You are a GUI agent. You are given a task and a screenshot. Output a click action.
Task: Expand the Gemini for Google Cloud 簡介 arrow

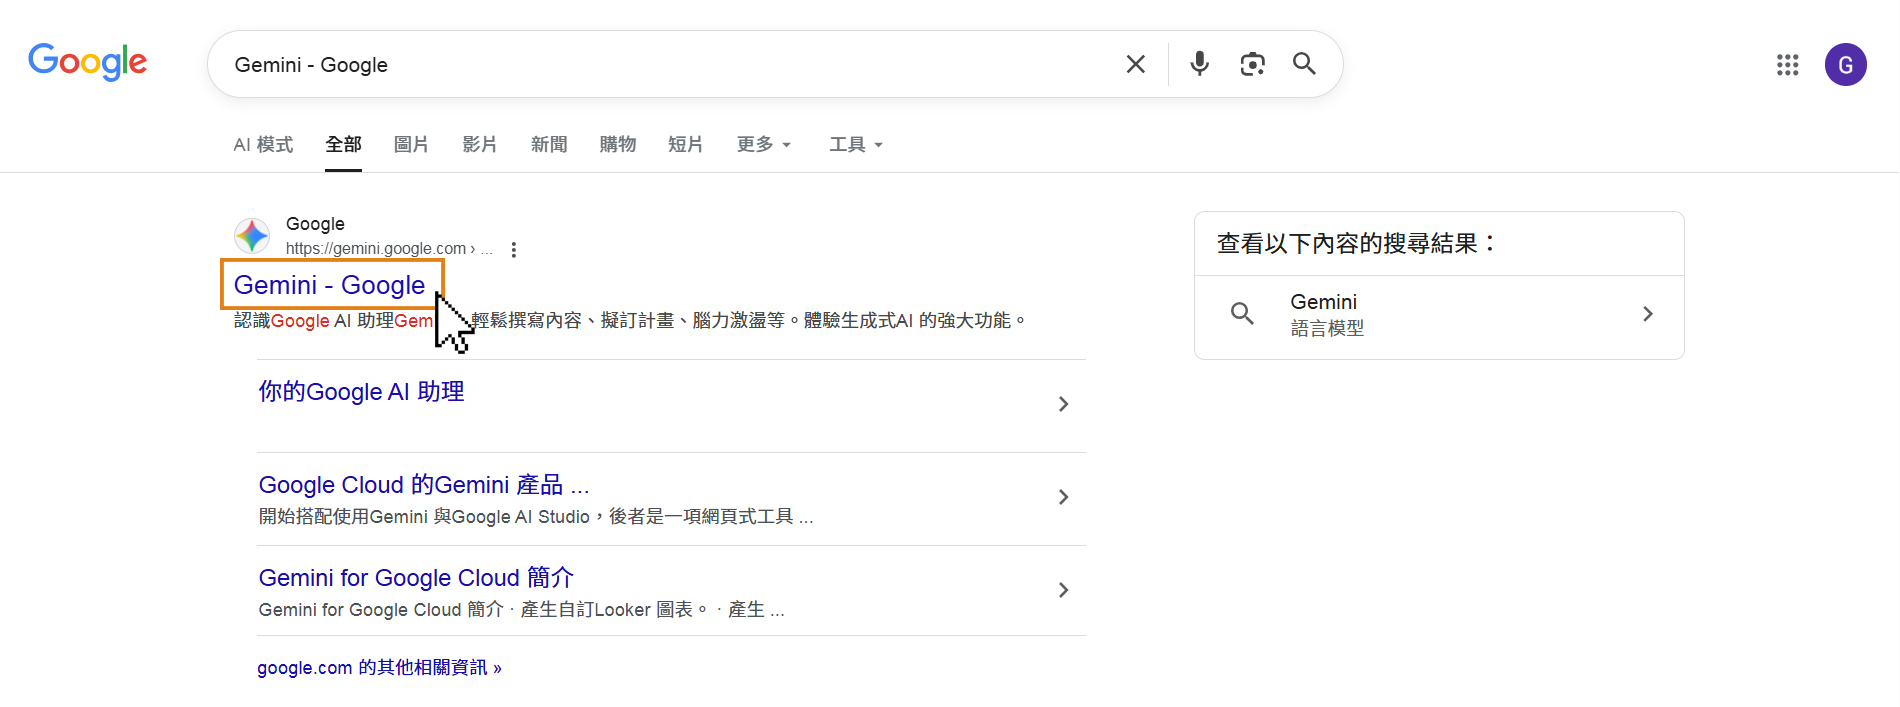(1063, 590)
